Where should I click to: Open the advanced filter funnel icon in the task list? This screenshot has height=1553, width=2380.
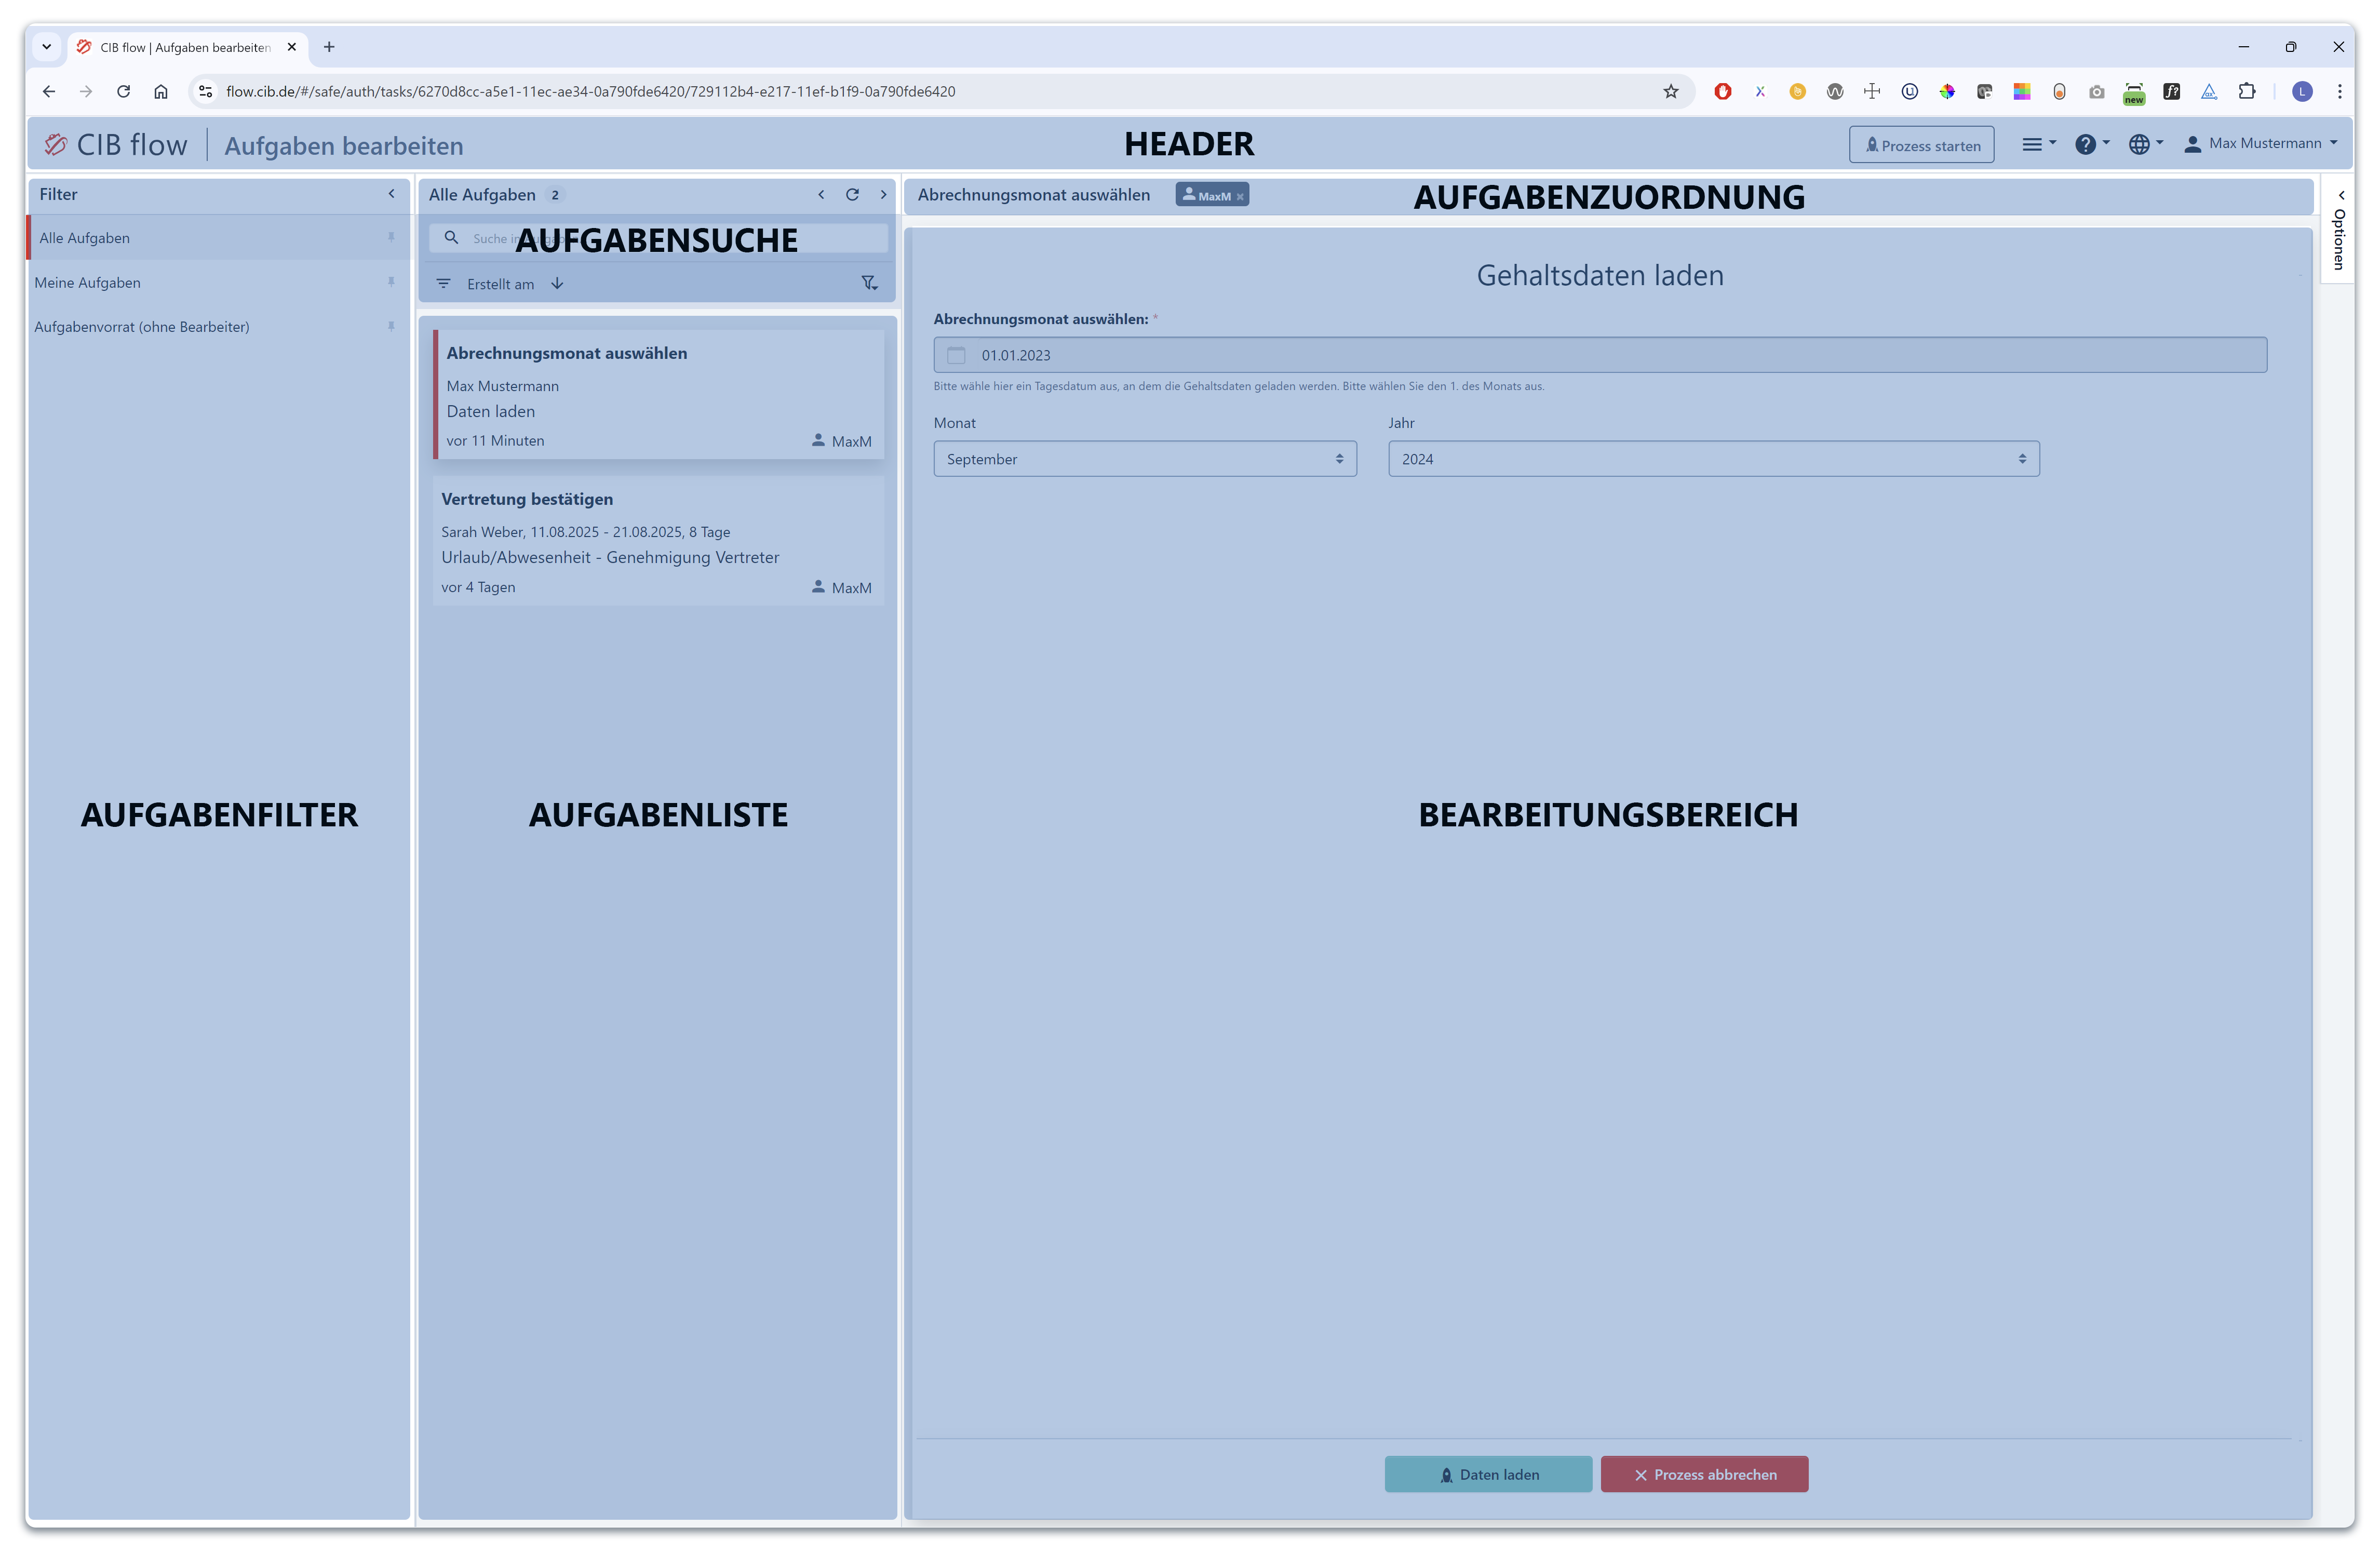[x=869, y=284]
